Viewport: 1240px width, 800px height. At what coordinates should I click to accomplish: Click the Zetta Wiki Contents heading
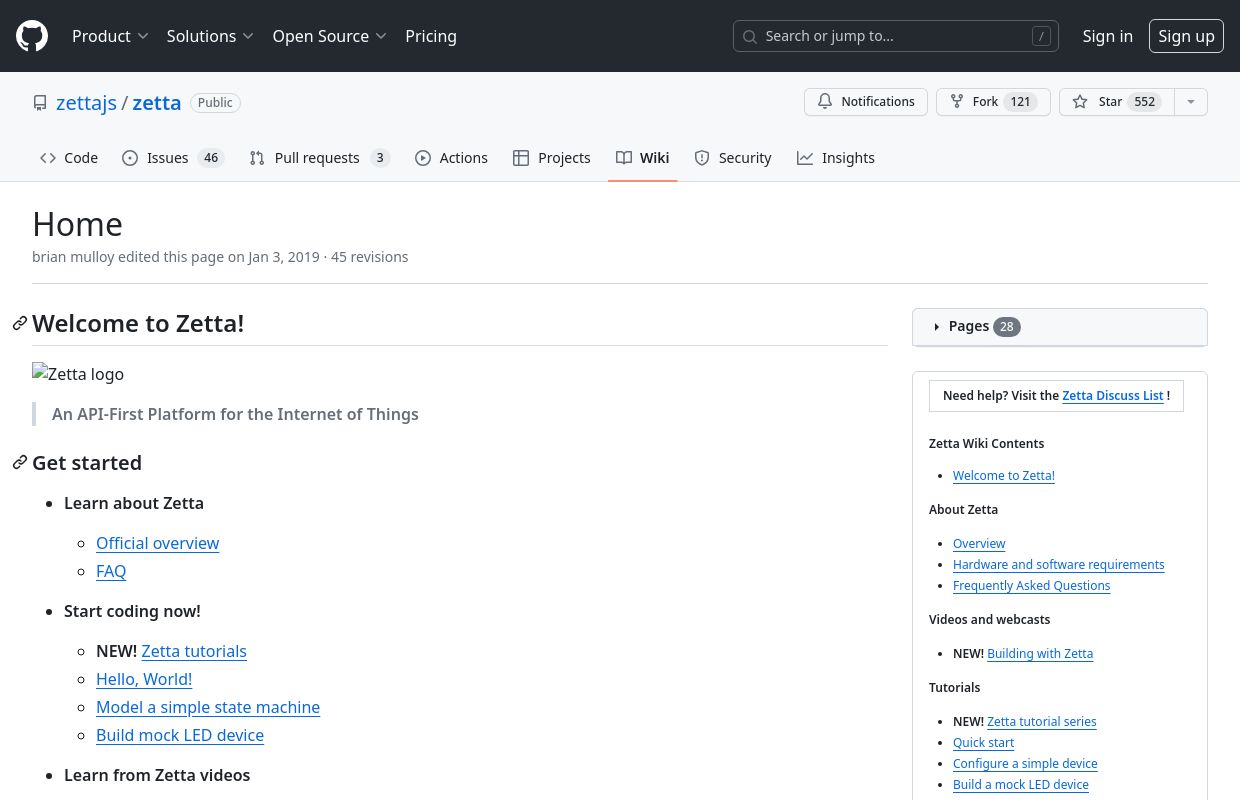[x=986, y=444]
